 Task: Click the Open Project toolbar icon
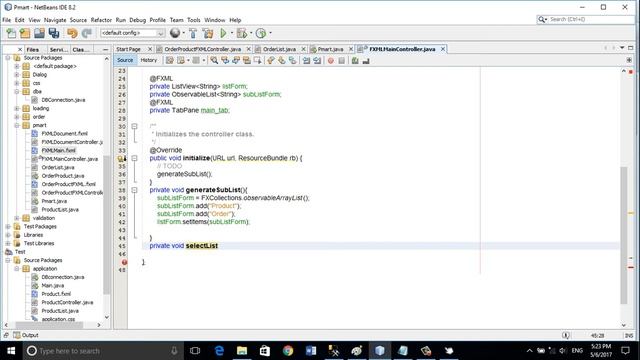coord(39,33)
